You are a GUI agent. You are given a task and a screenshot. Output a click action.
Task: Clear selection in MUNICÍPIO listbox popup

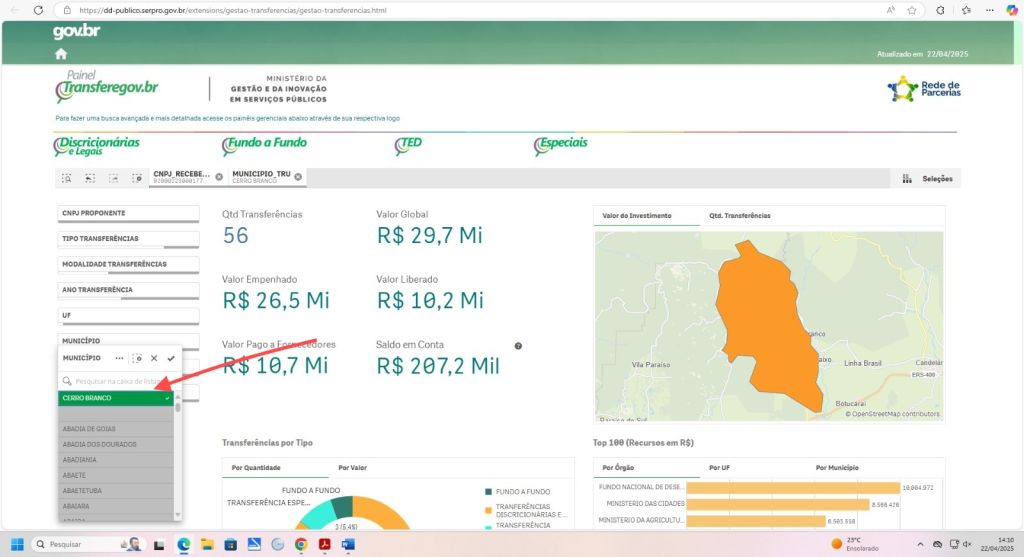[x=137, y=358]
